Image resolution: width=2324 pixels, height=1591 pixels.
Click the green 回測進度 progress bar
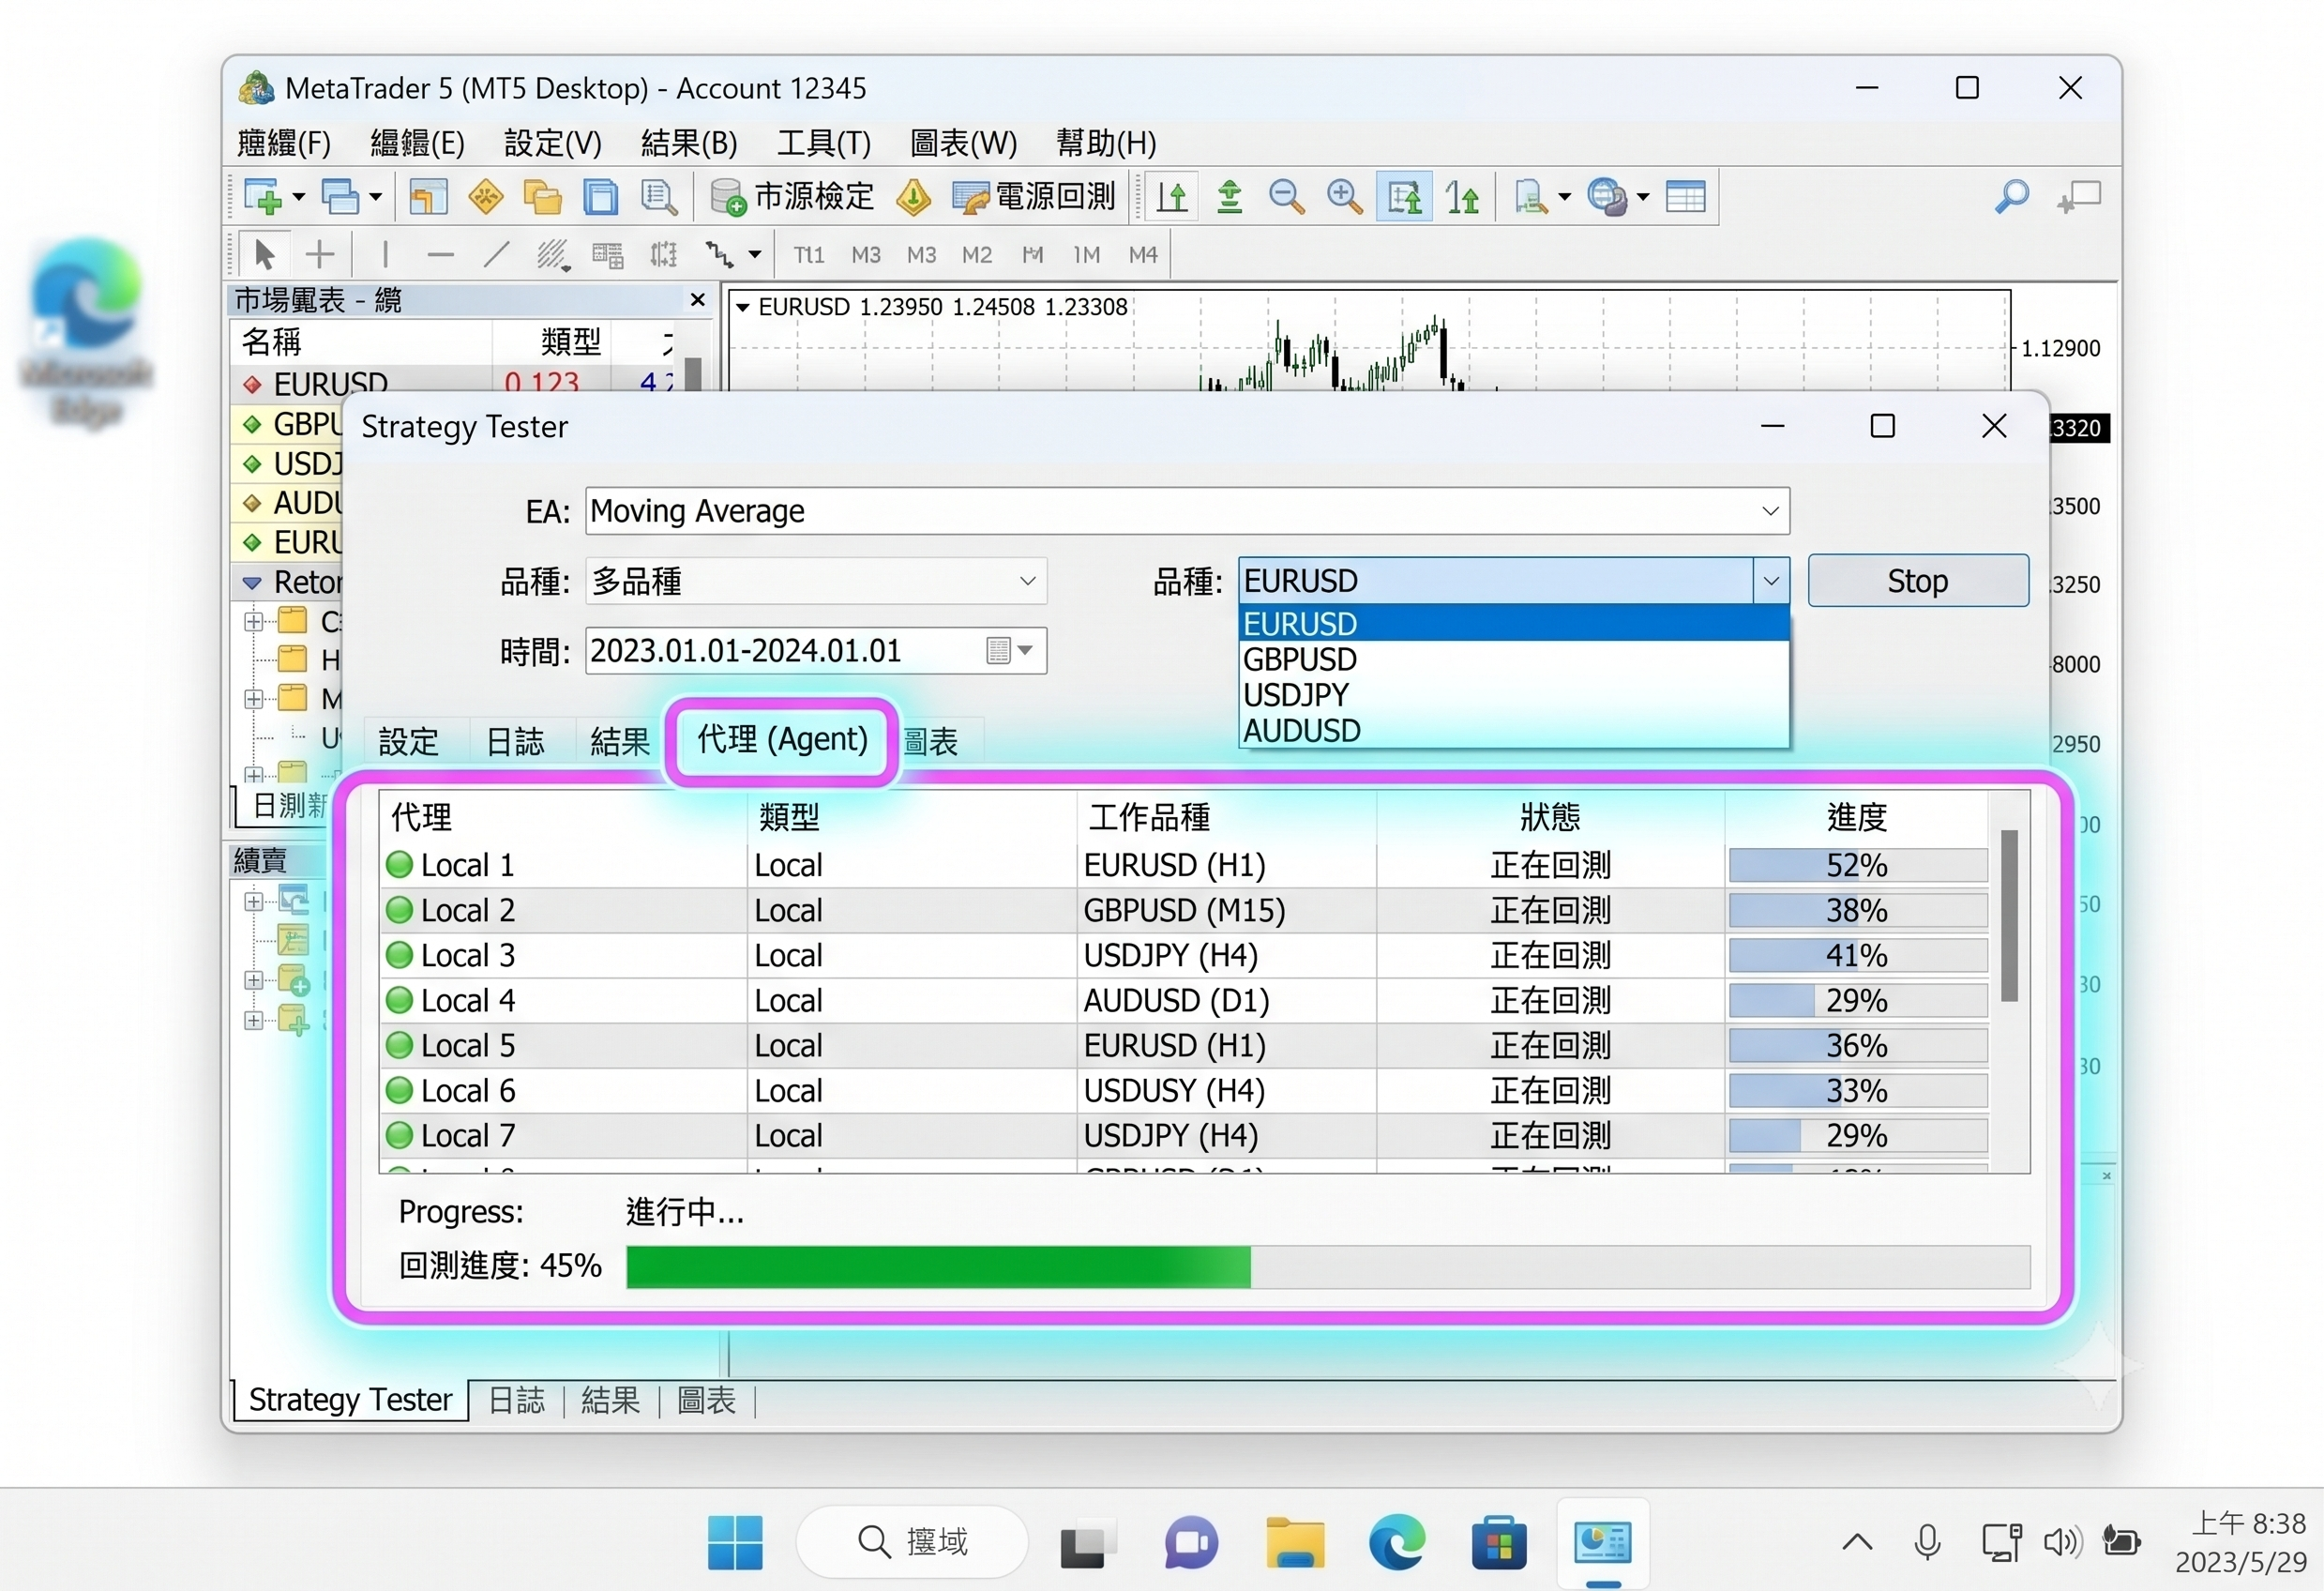938,1266
